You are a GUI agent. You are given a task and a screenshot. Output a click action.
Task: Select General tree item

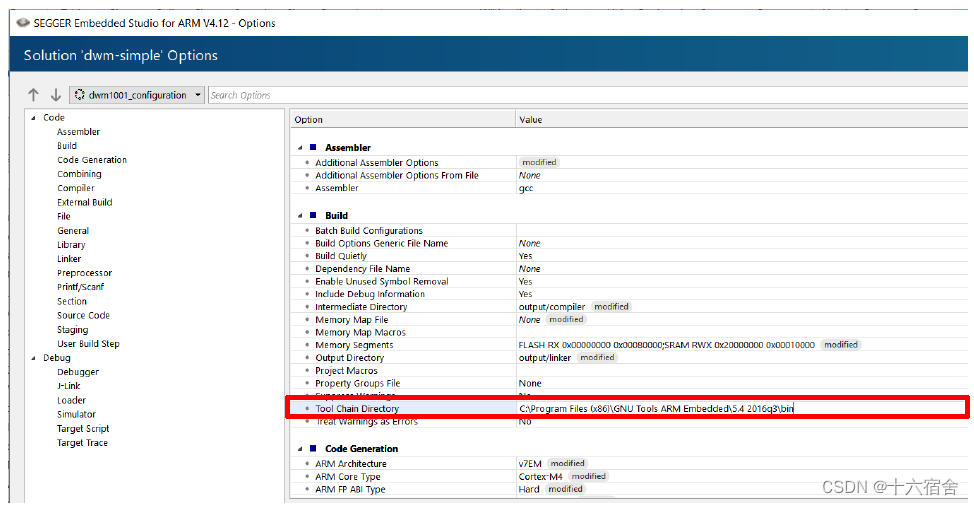coord(73,231)
